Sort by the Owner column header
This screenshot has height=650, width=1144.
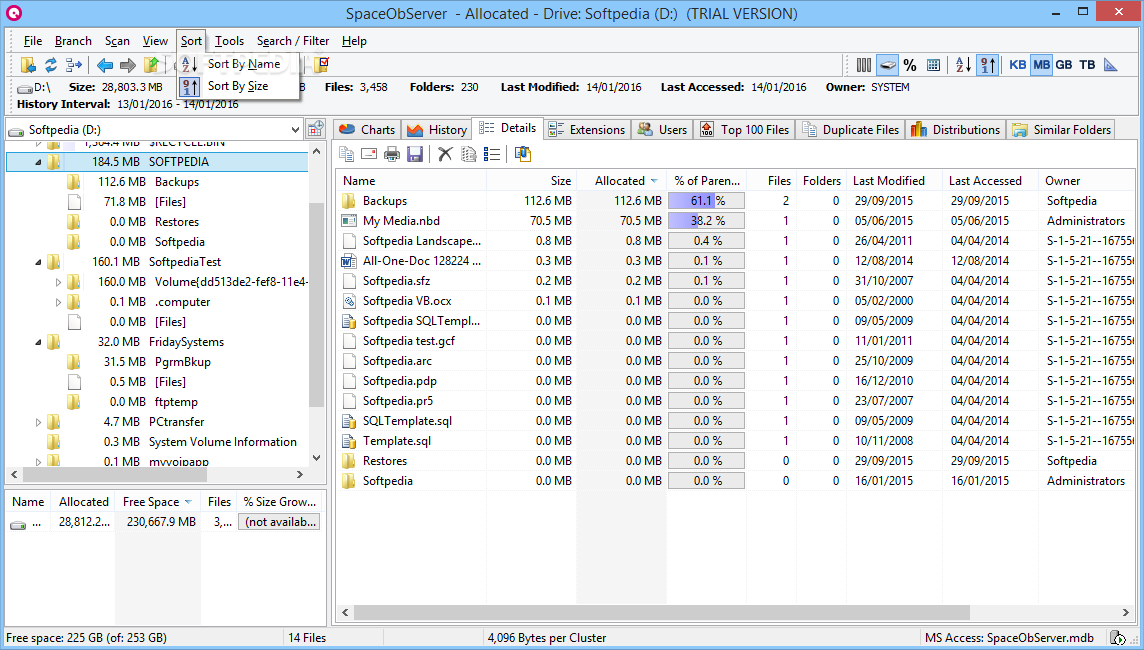(x=1086, y=181)
